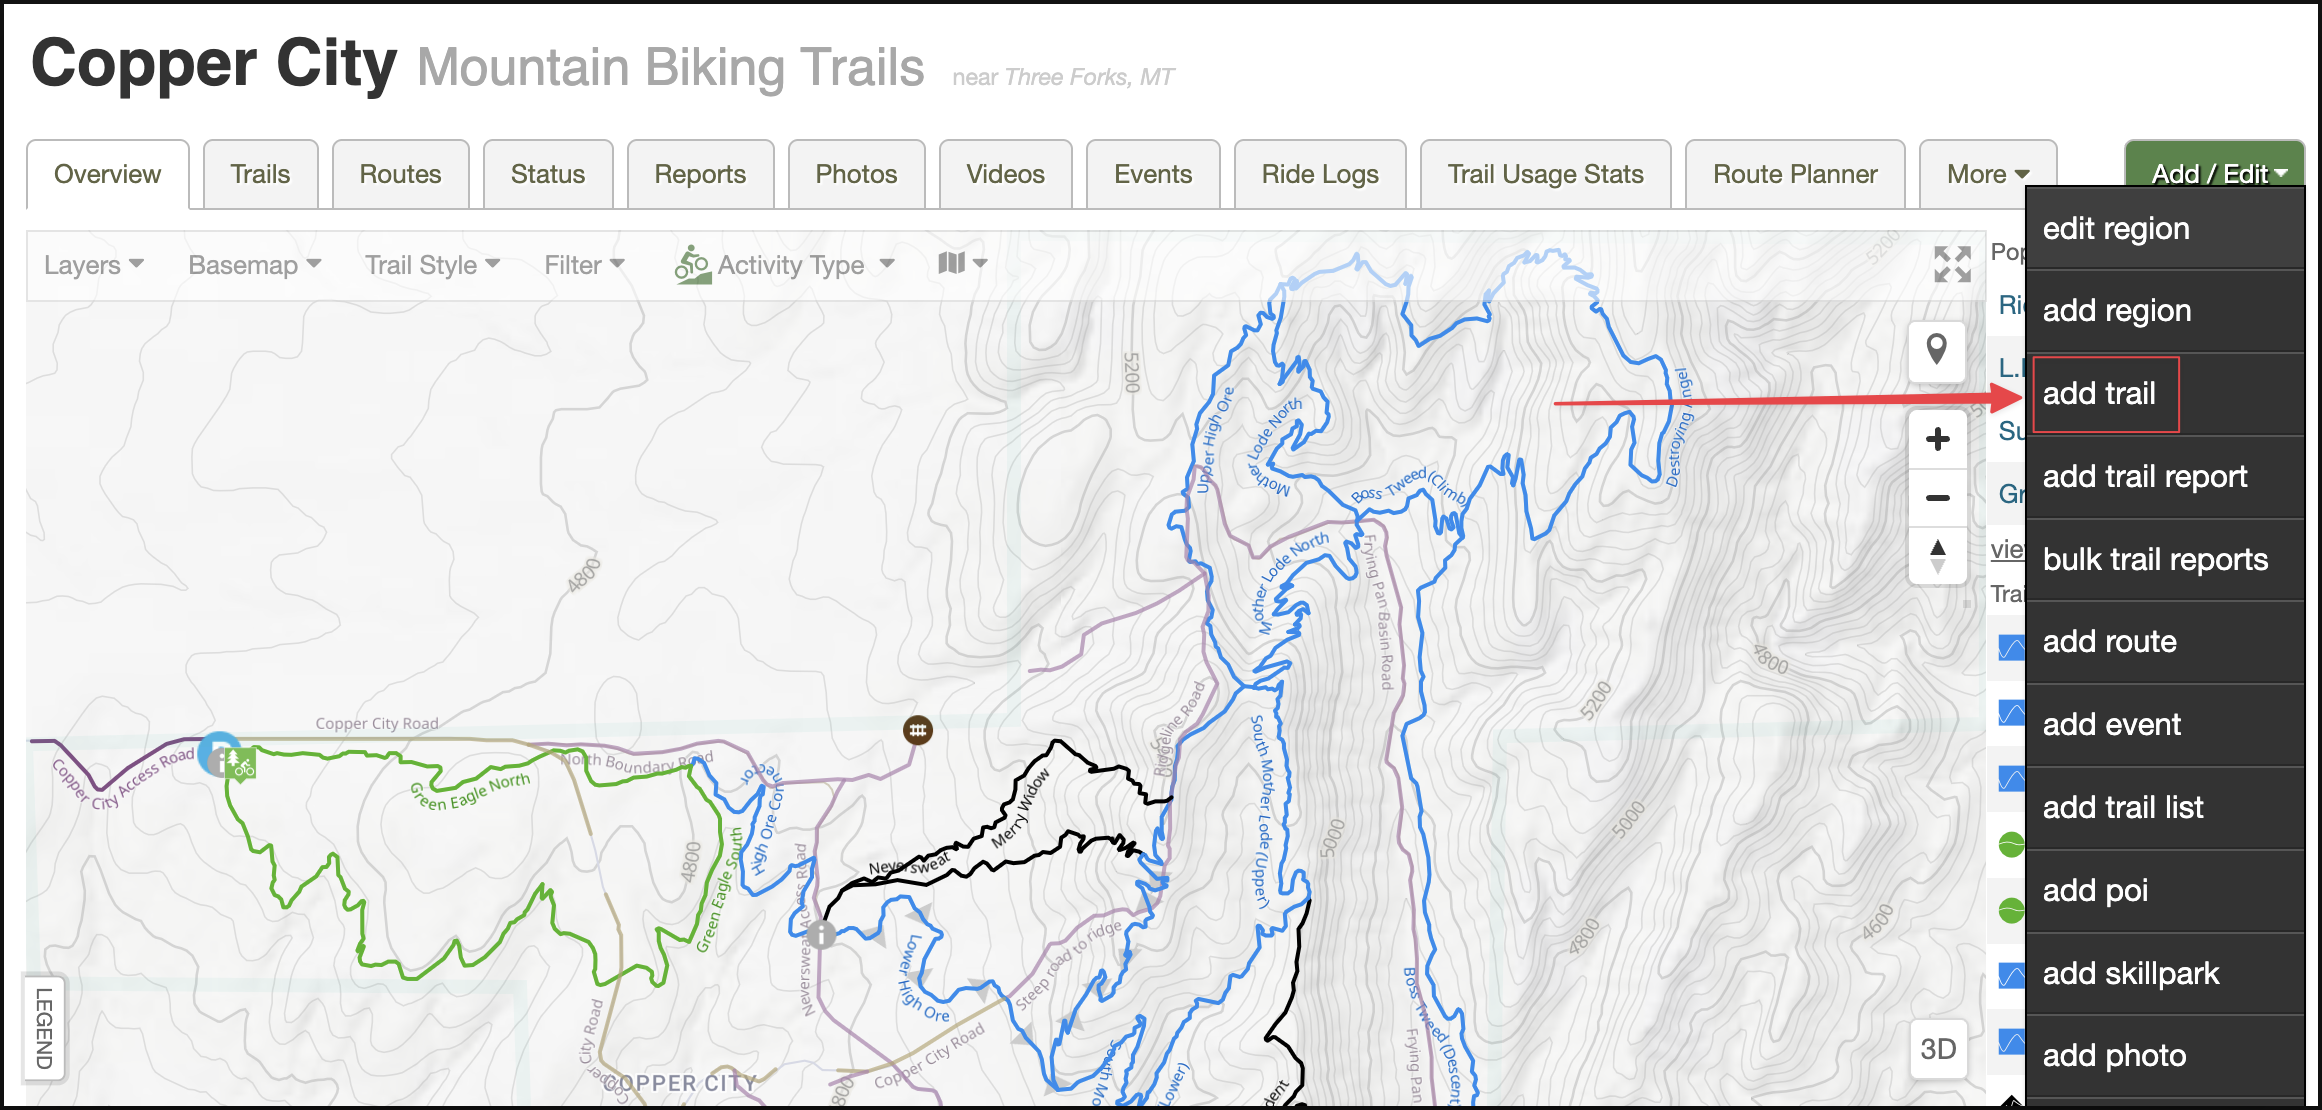Click the gray info marker on map

[821, 934]
